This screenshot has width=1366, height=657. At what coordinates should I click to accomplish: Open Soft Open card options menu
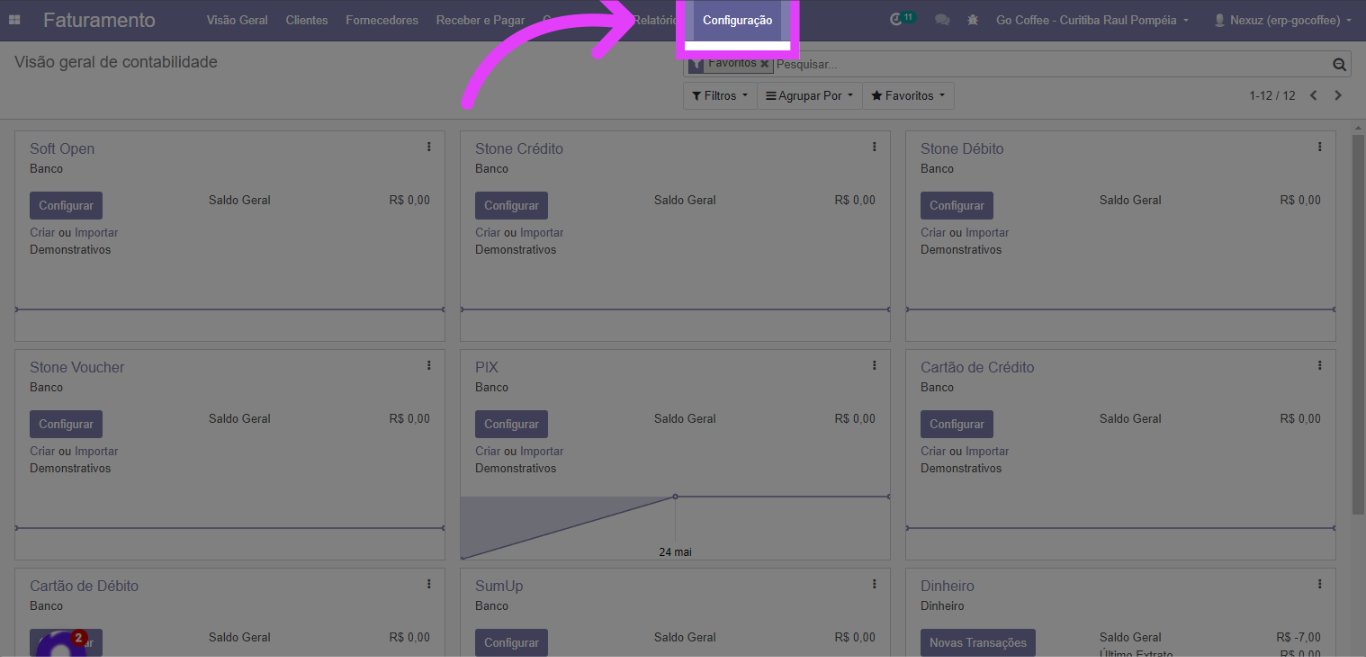click(429, 147)
